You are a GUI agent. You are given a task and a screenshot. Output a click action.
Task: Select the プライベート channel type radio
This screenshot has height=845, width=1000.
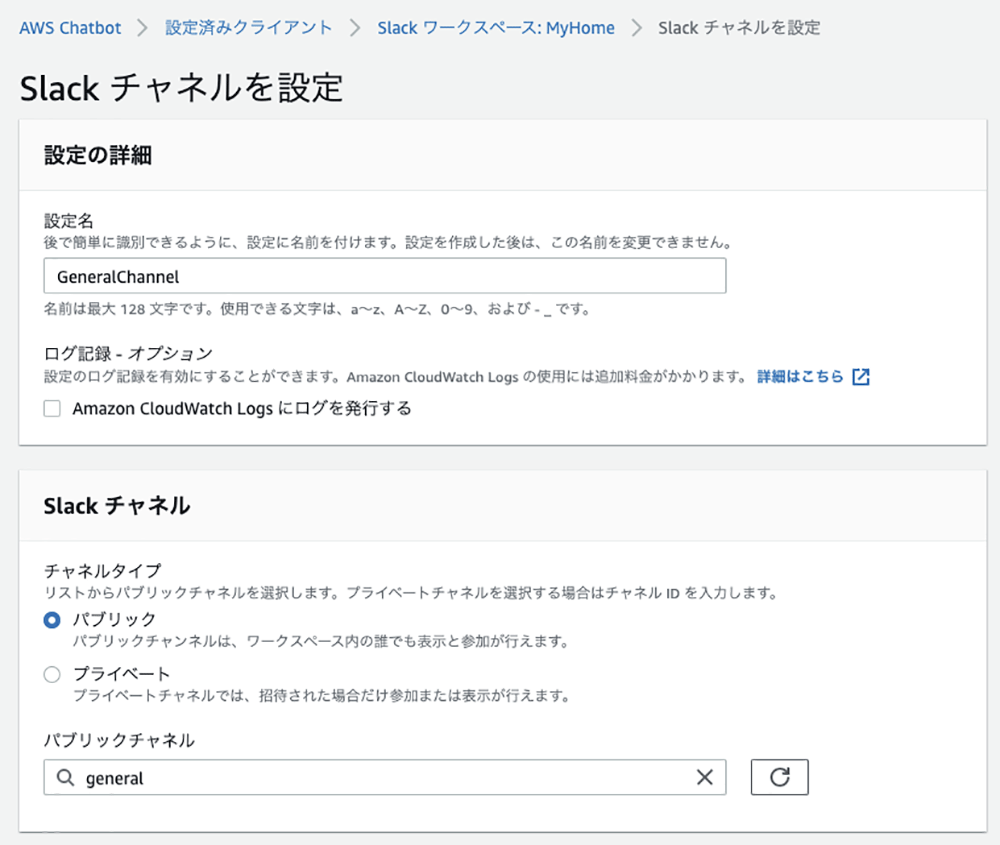coord(52,674)
